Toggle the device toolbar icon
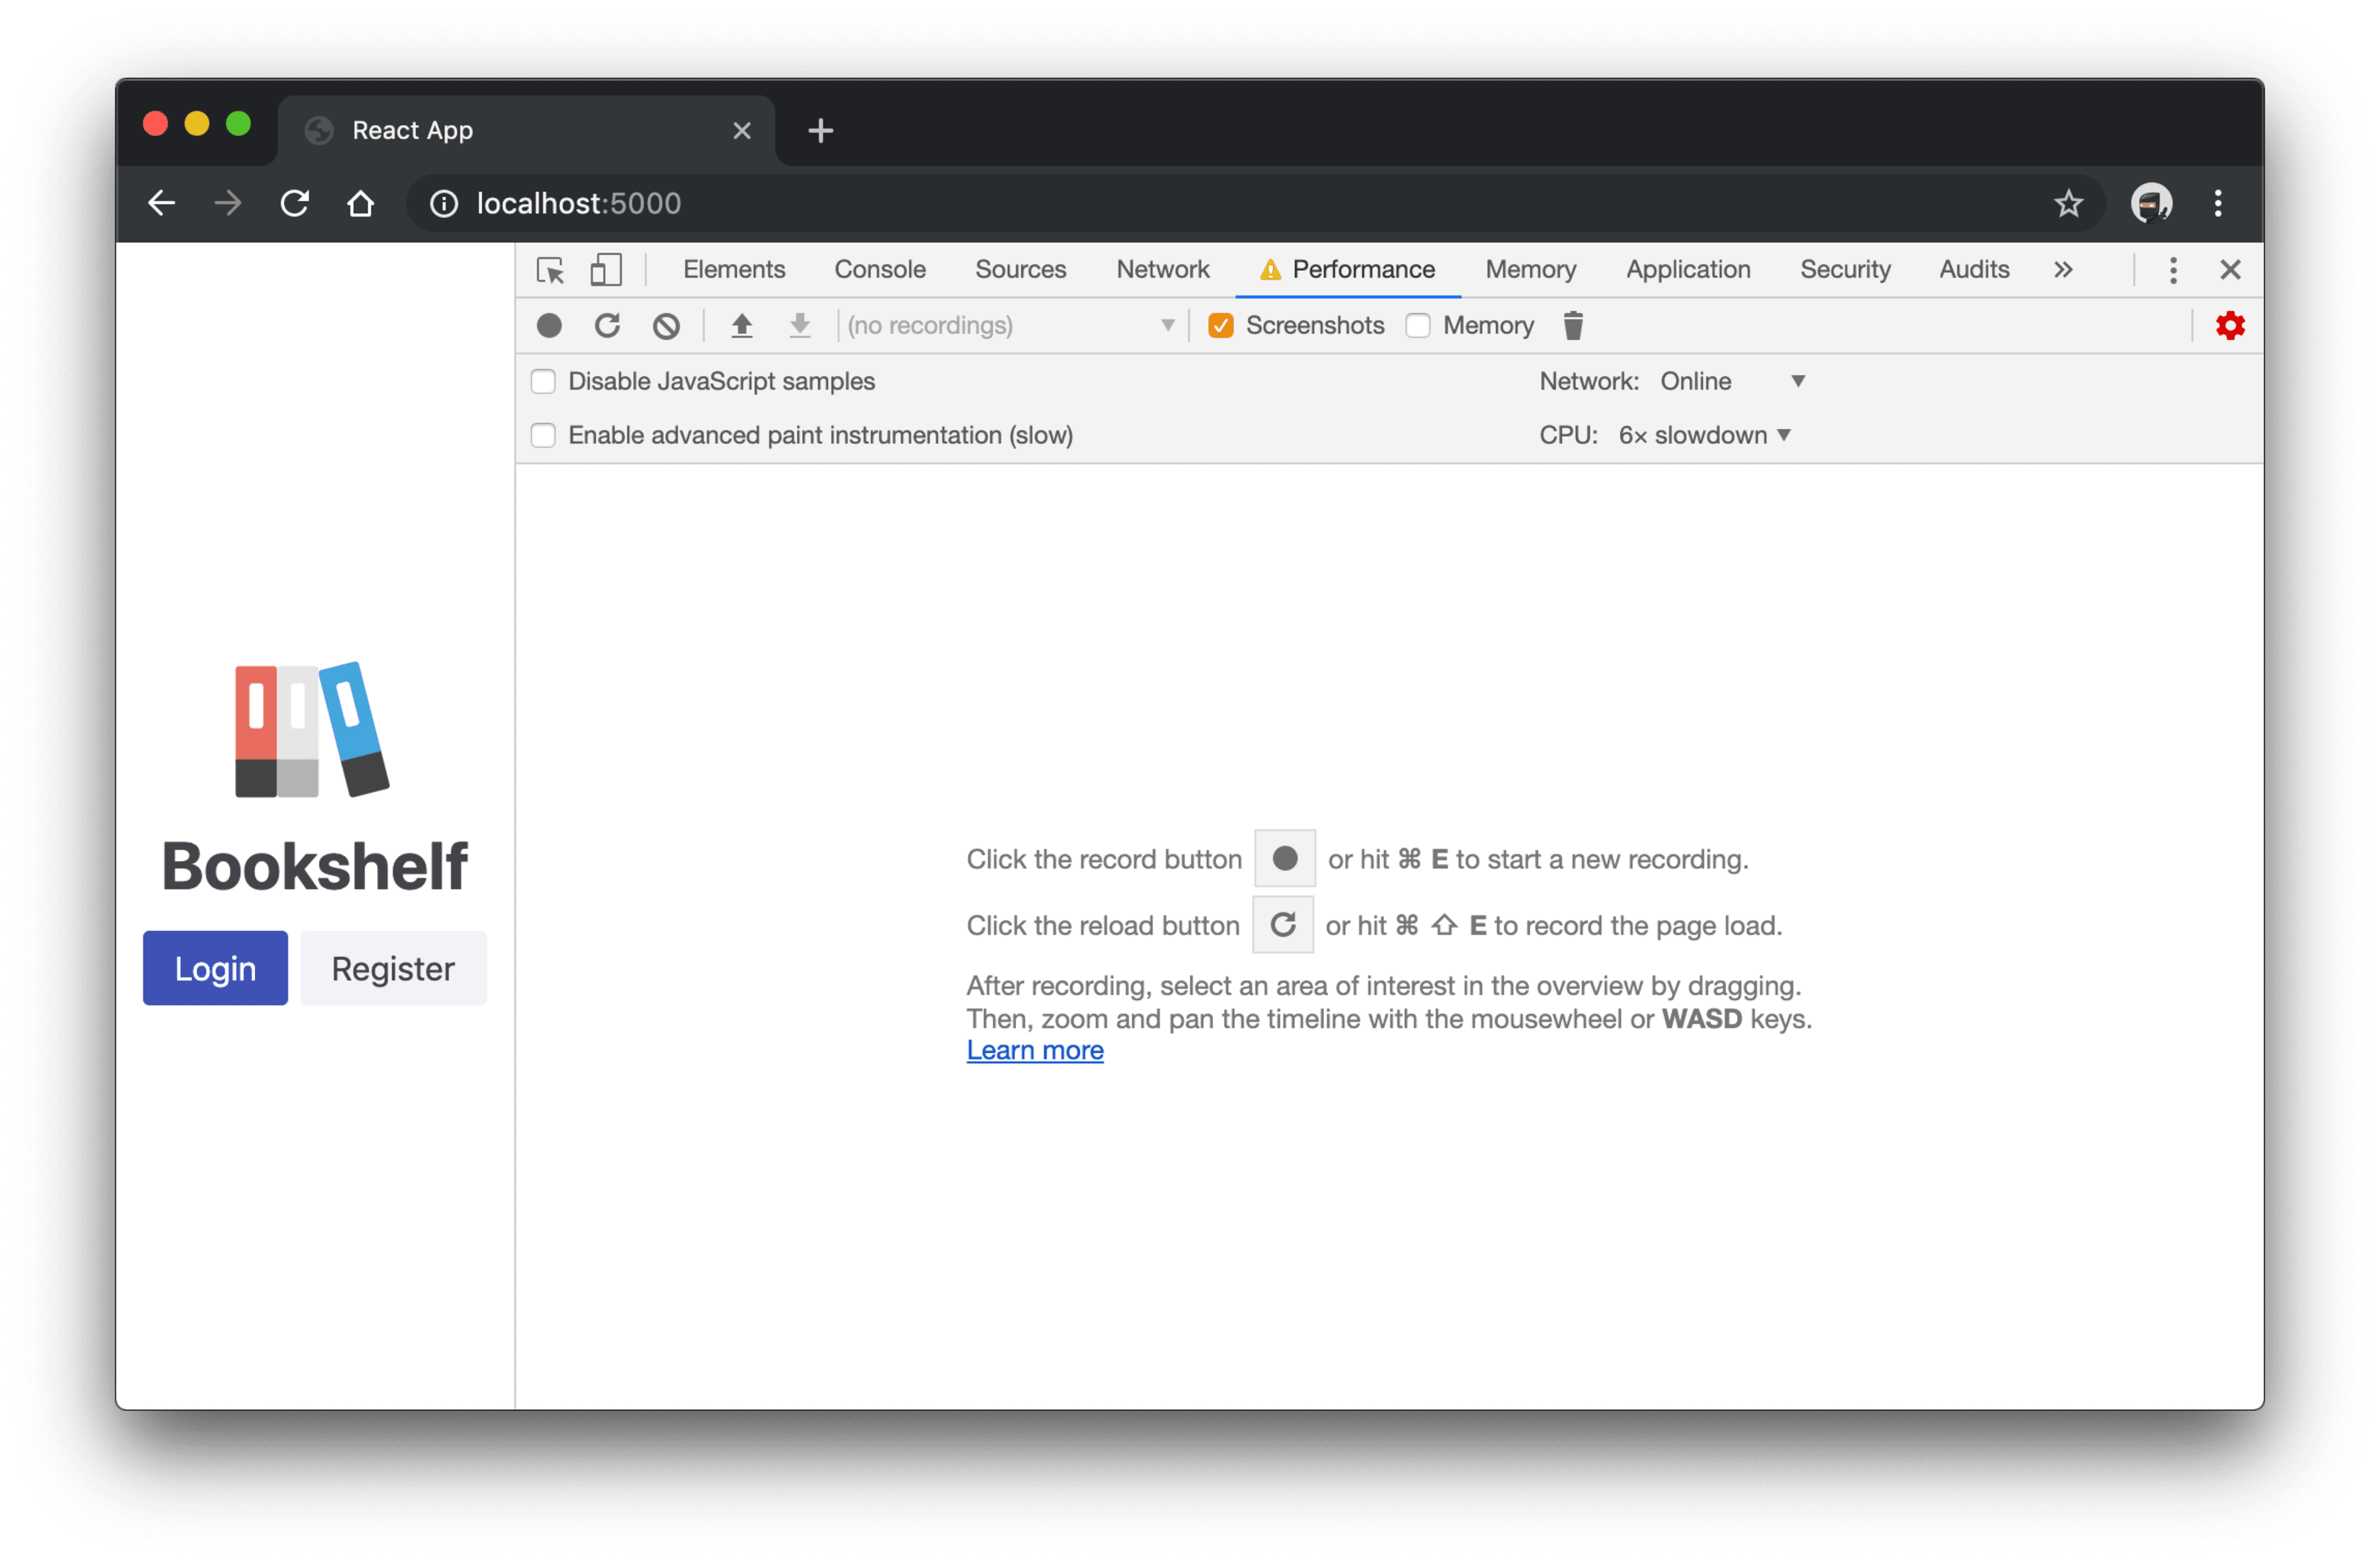 coord(606,270)
